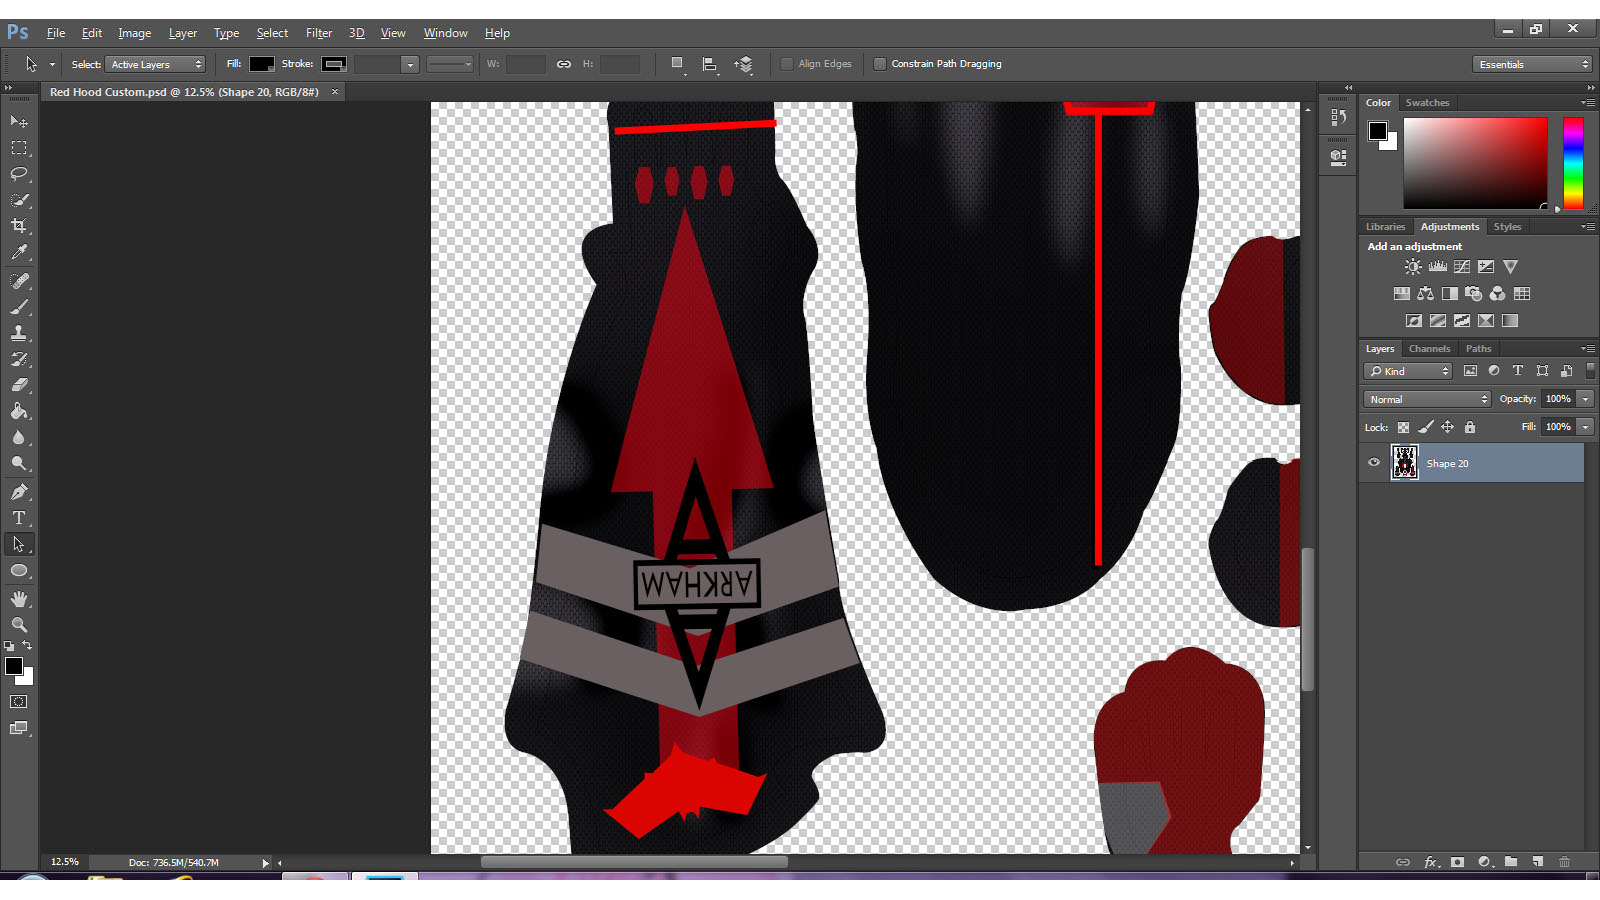Select the Pen tool

tap(19, 492)
